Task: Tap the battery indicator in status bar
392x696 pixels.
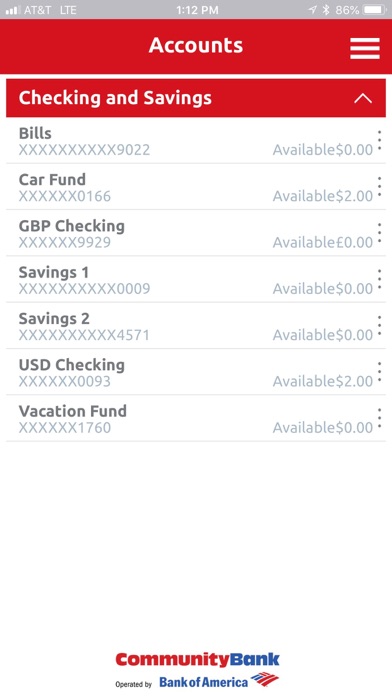Action: click(375, 9)
